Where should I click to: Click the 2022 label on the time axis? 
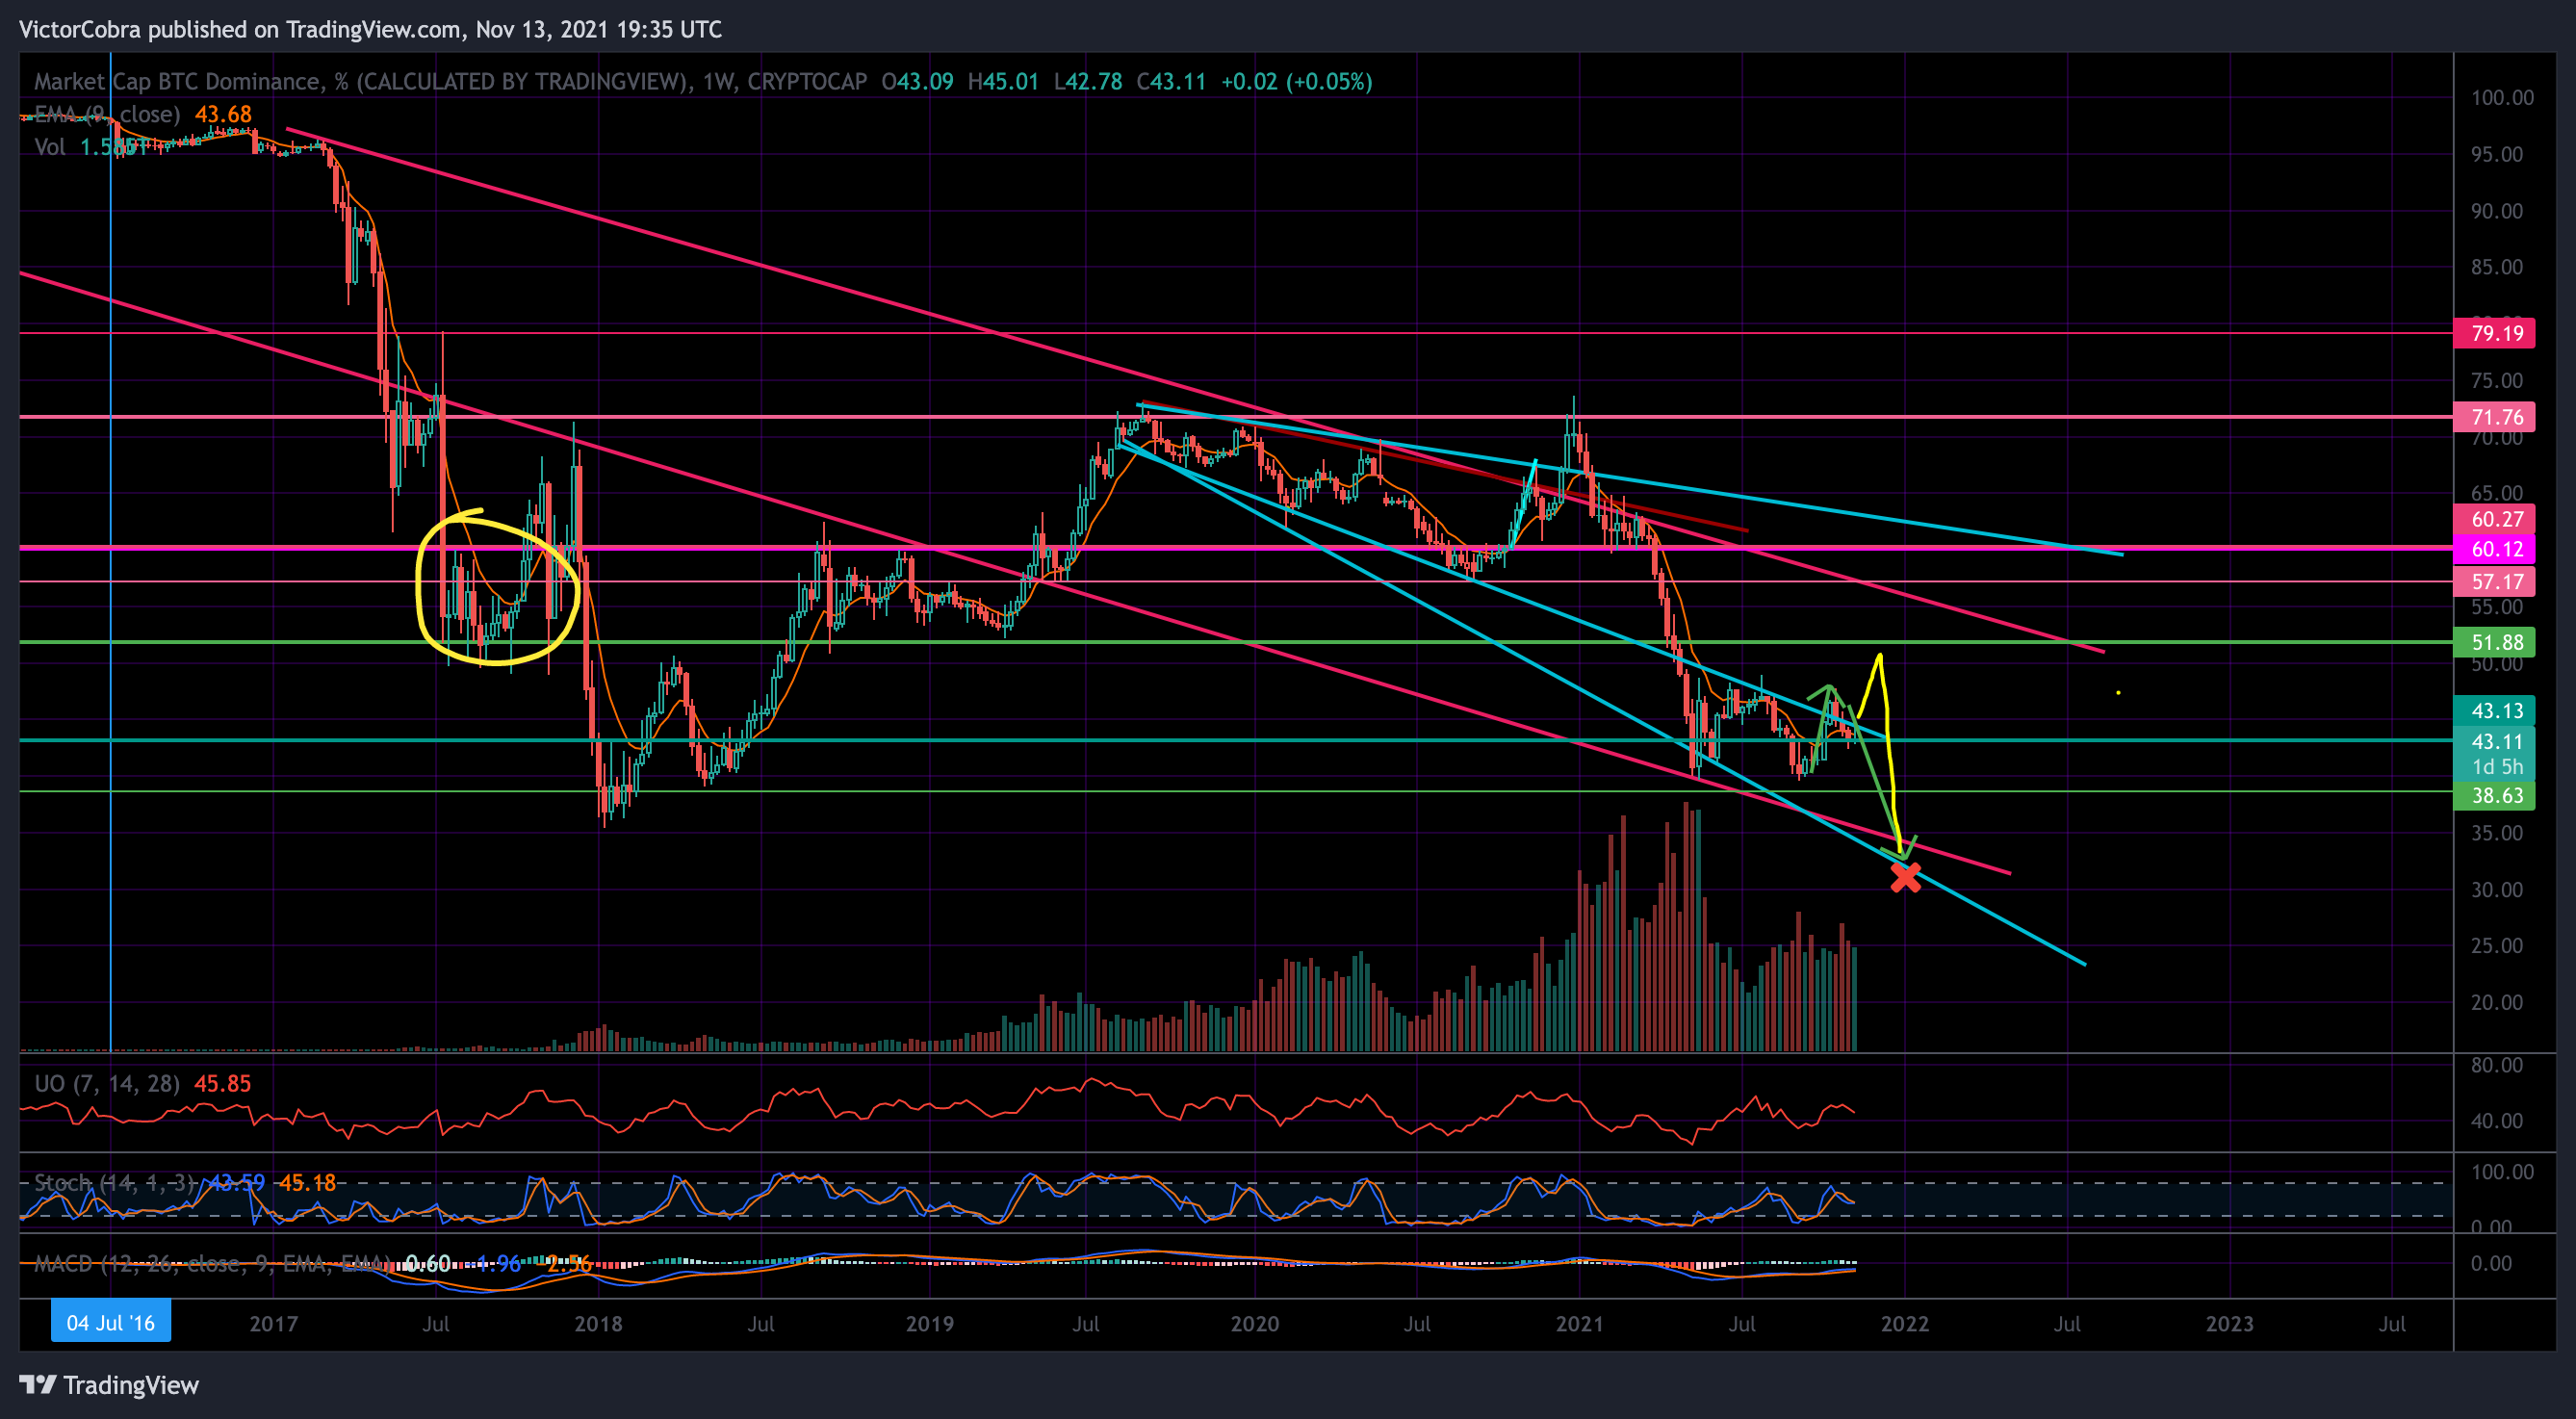(1905, 1324)
